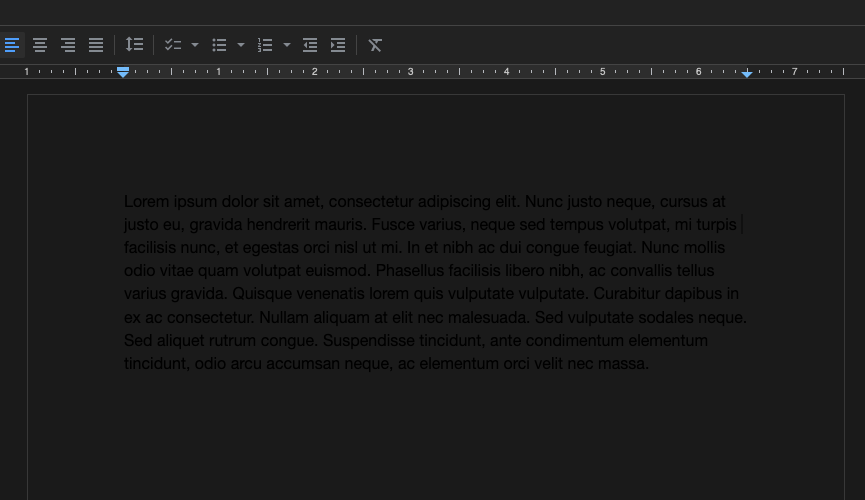
Task: Clear text formatting
Action: click(x=375, y=45)
